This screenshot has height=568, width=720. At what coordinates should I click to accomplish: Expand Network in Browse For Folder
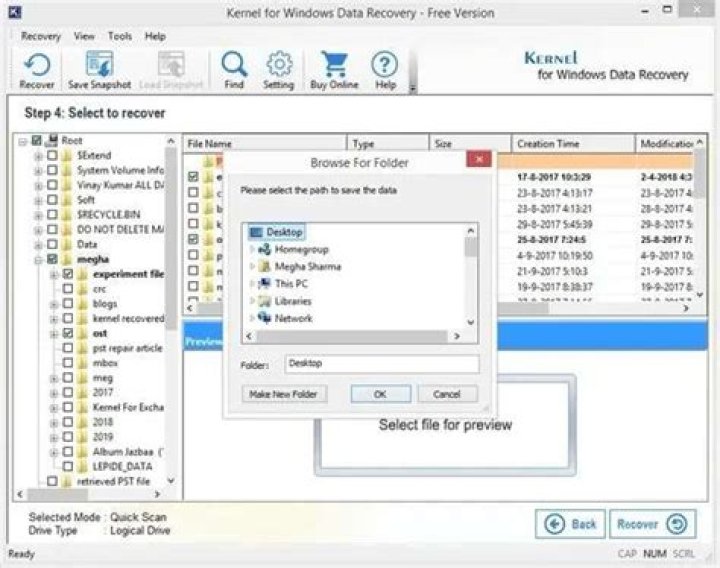pyautogui.click(x=252, y=318)
